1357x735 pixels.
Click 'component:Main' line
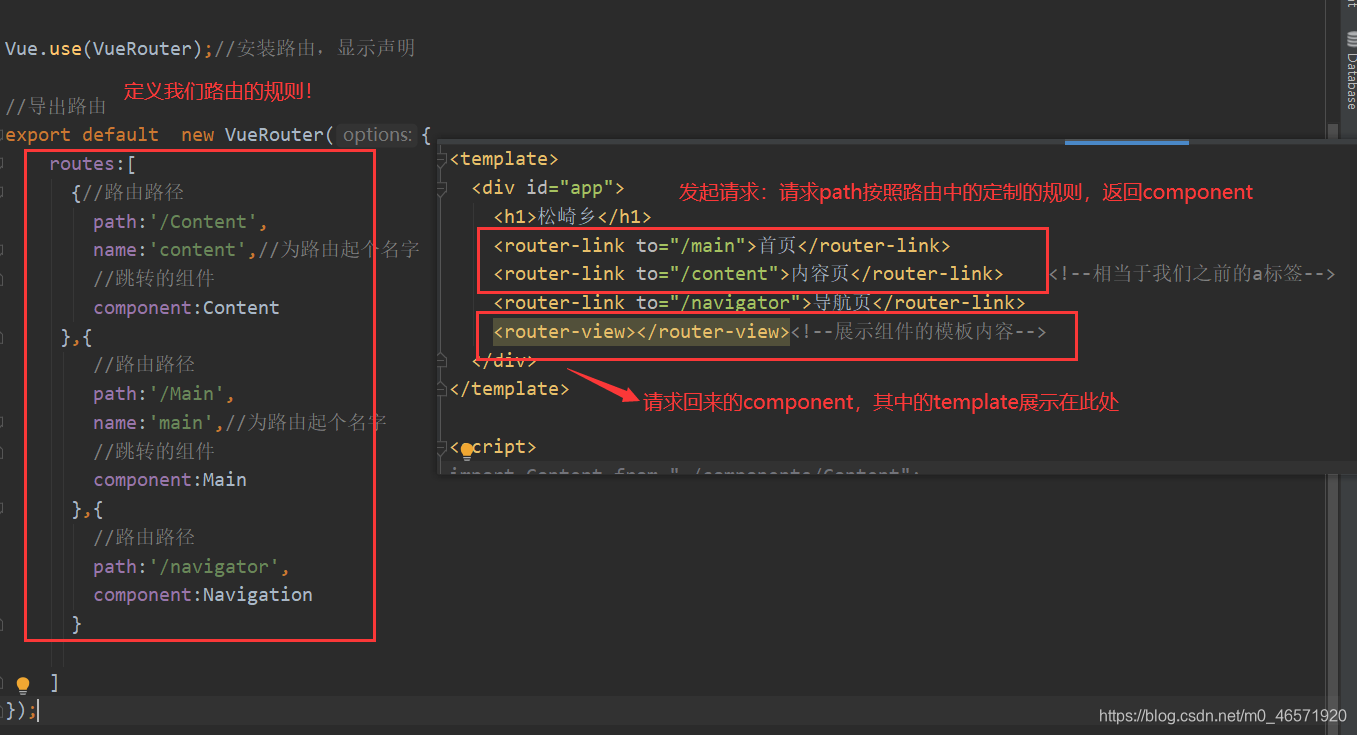pos(170,479)
